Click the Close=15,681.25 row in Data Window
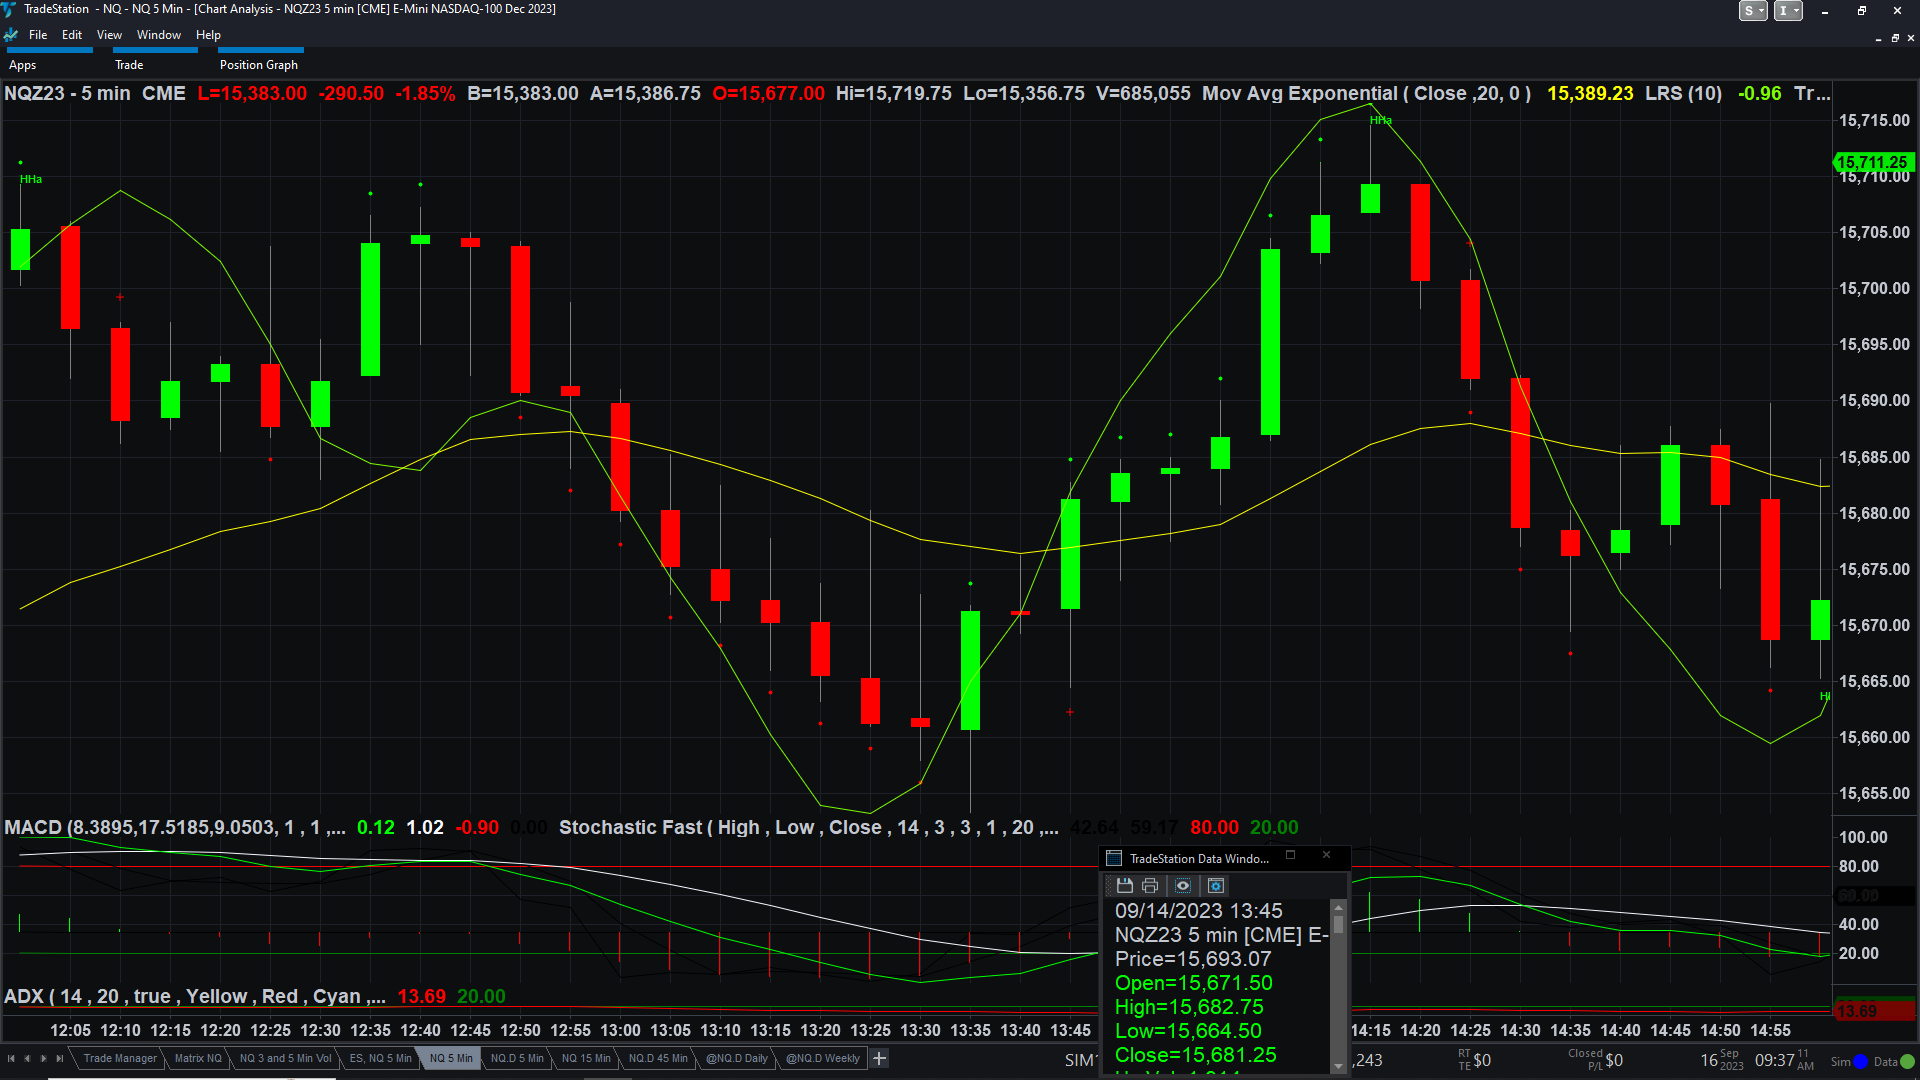1920x1080 pixels. click(x=1196, y=1055)
